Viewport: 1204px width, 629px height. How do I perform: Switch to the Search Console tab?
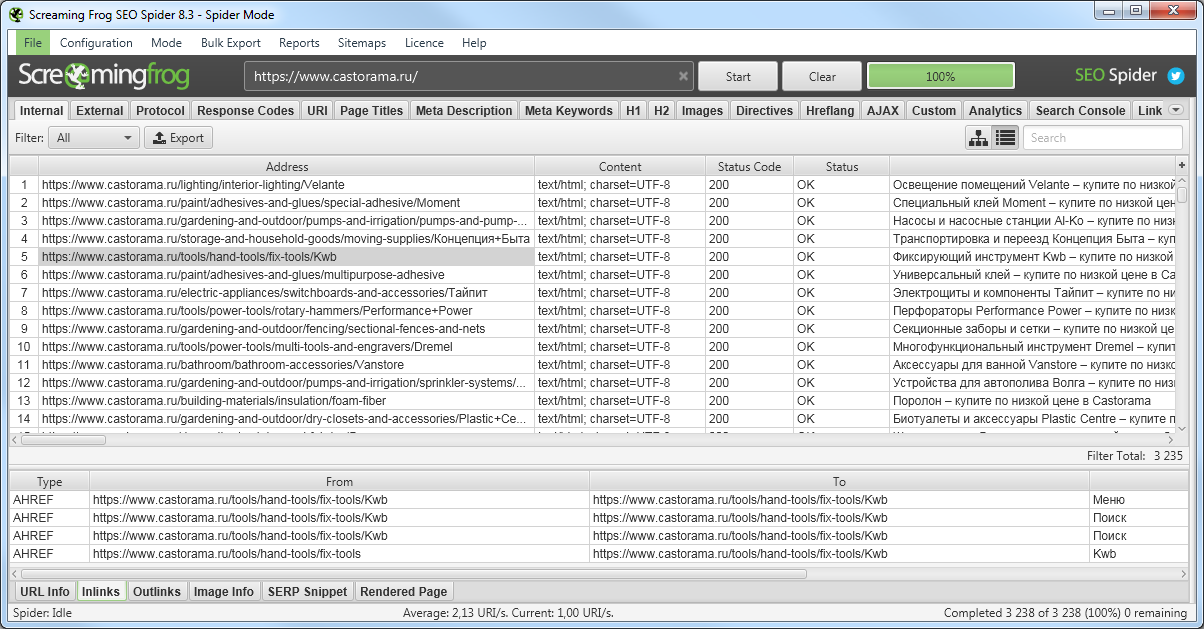coord(1080,111)
